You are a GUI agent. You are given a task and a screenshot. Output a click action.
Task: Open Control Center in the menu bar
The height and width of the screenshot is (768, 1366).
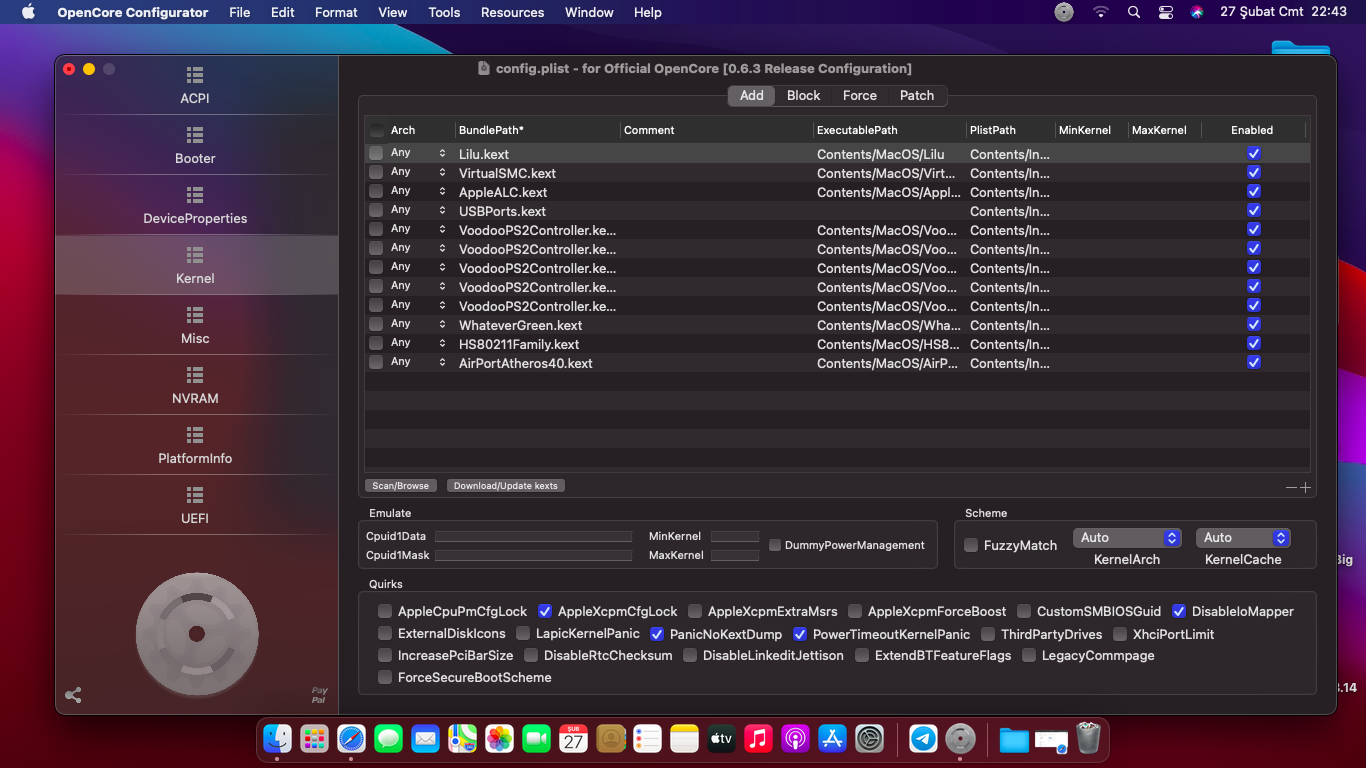point(1166,12)
